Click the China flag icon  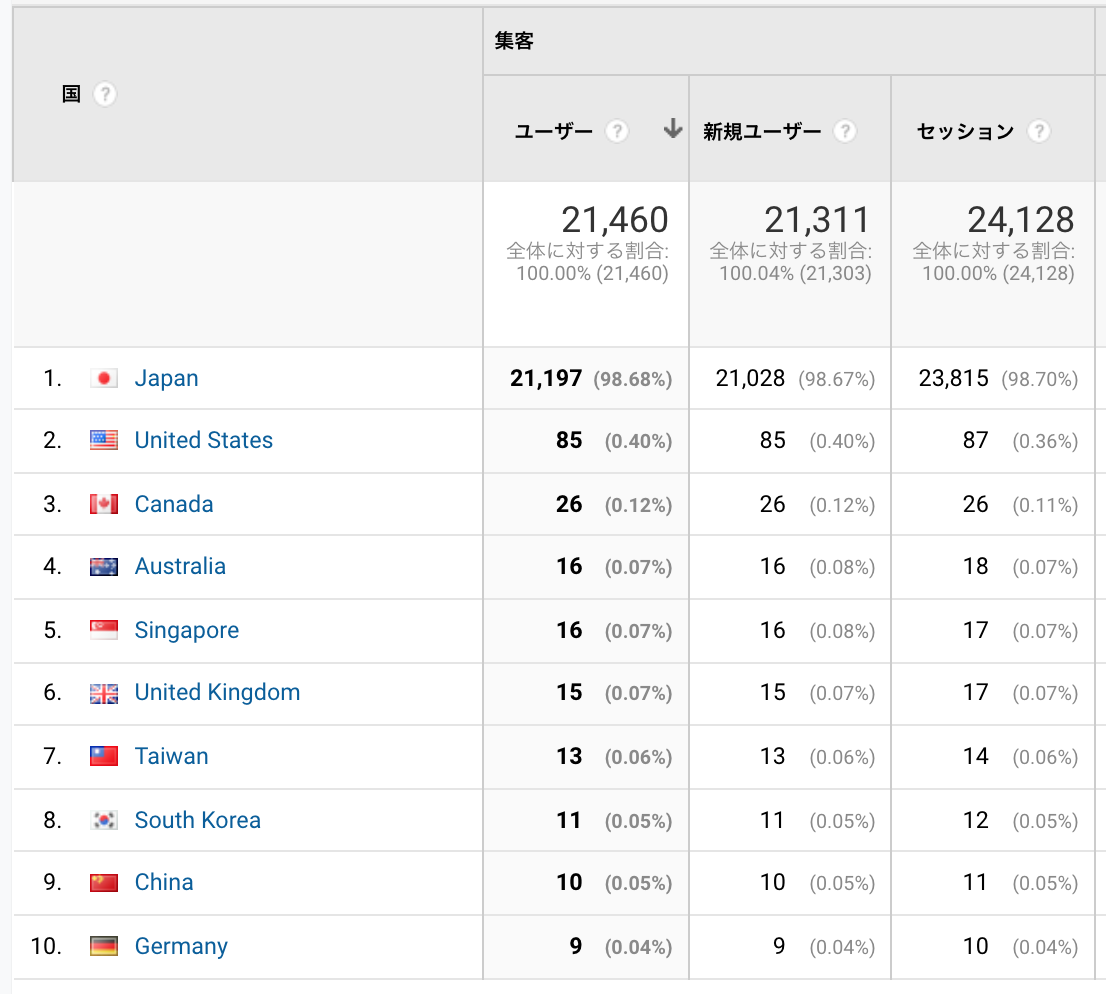(x=104, y=883)
